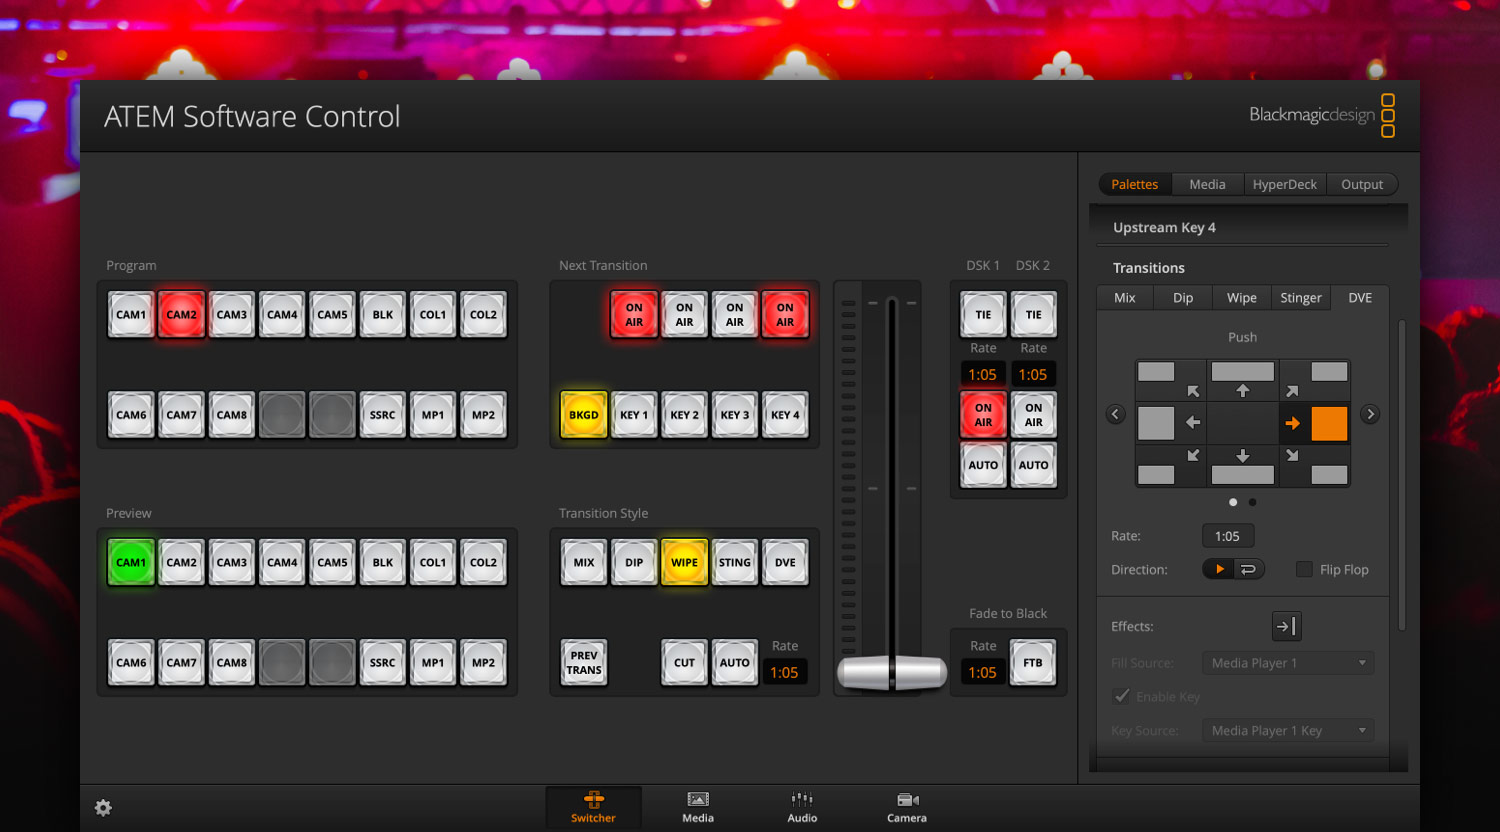The image size is (1500, 832).
Task: Enable the Flip Flop checkbox
Action: tap(1304, 569)
